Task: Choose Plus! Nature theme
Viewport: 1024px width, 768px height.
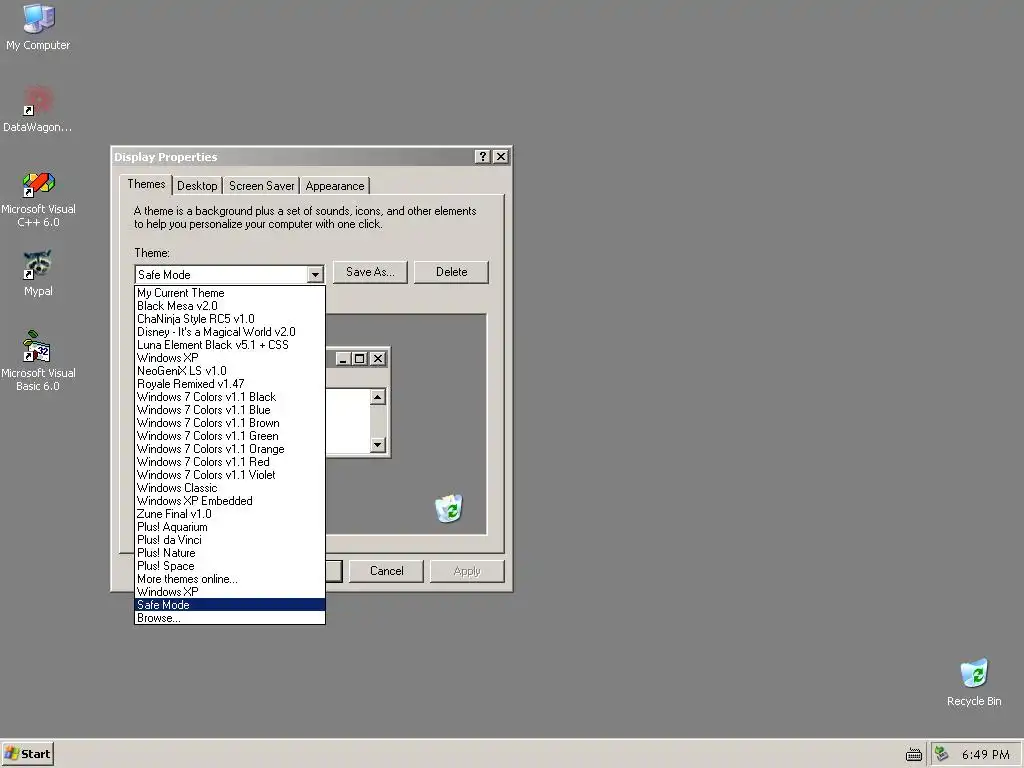Action: [x=230, y=553]
